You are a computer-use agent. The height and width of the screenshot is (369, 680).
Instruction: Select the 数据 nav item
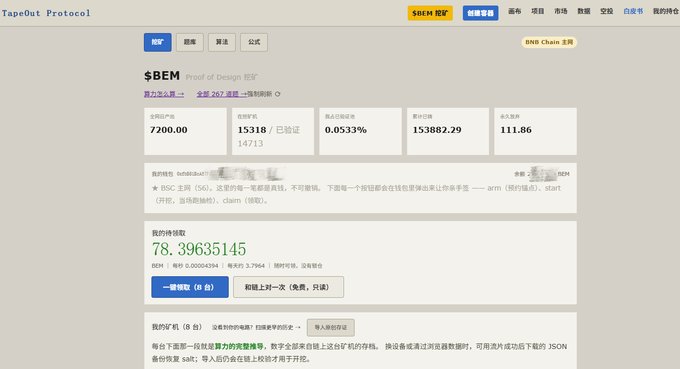(583, 11)
